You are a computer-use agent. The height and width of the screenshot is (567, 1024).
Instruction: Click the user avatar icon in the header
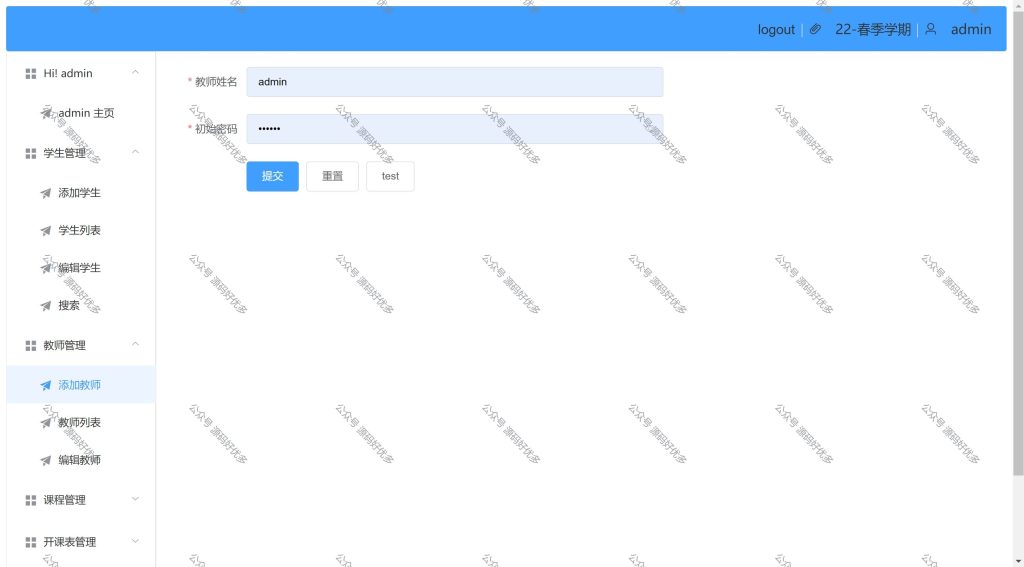pos(931,29)
